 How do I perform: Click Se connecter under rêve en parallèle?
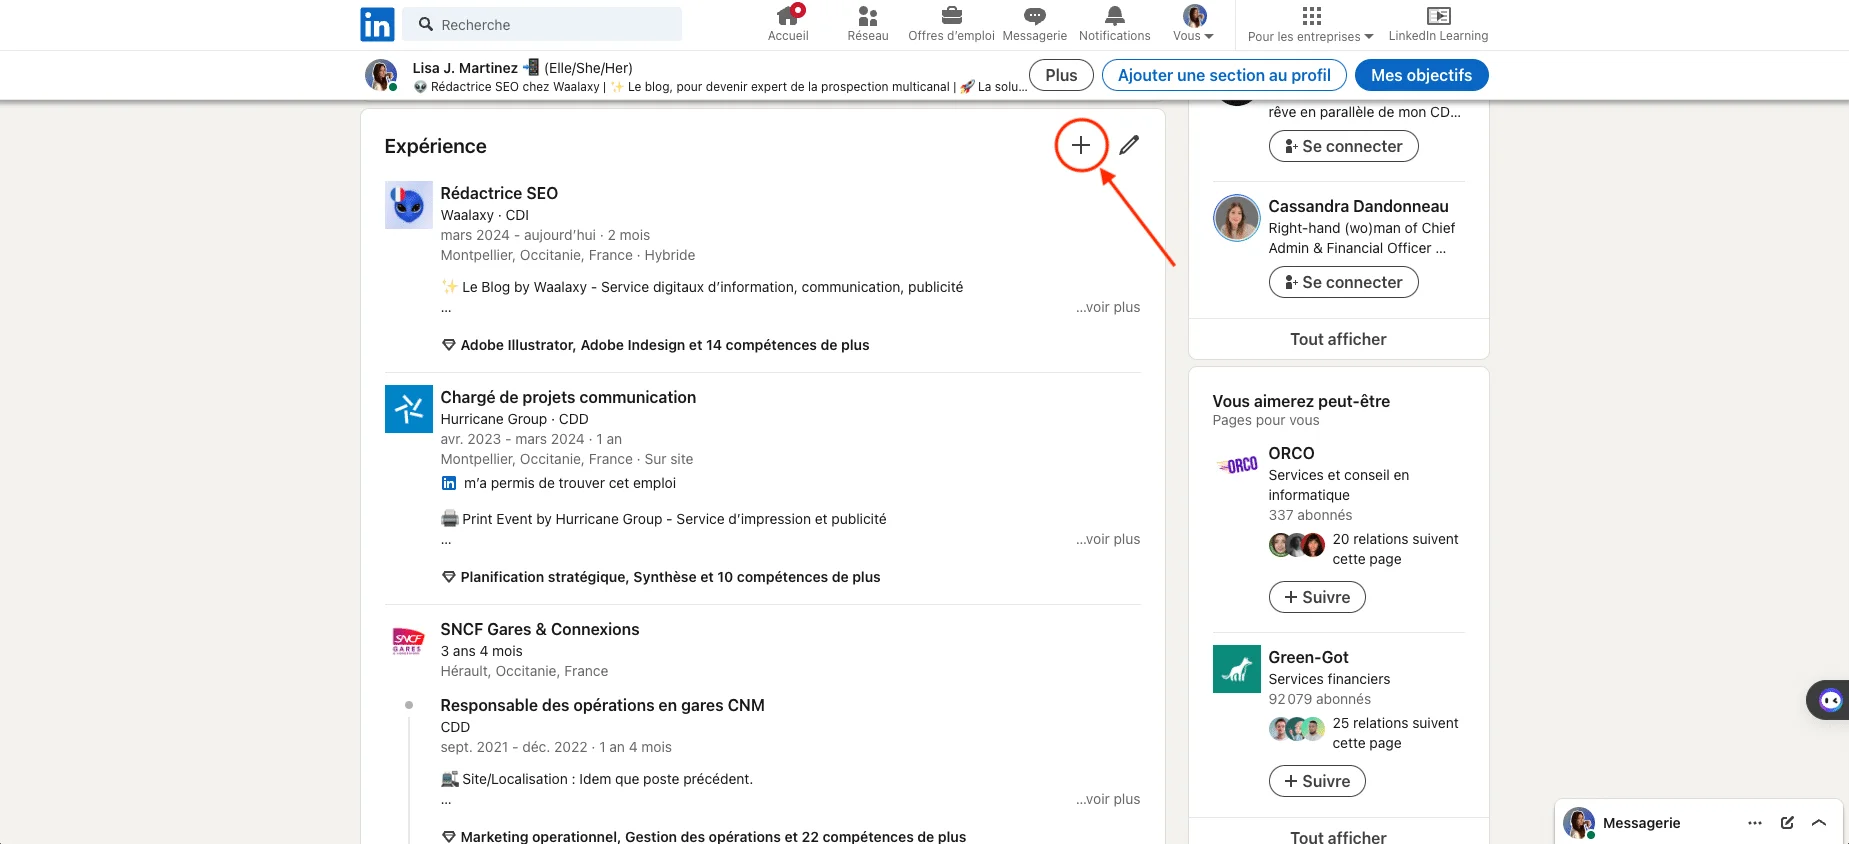pos(1343,146)
